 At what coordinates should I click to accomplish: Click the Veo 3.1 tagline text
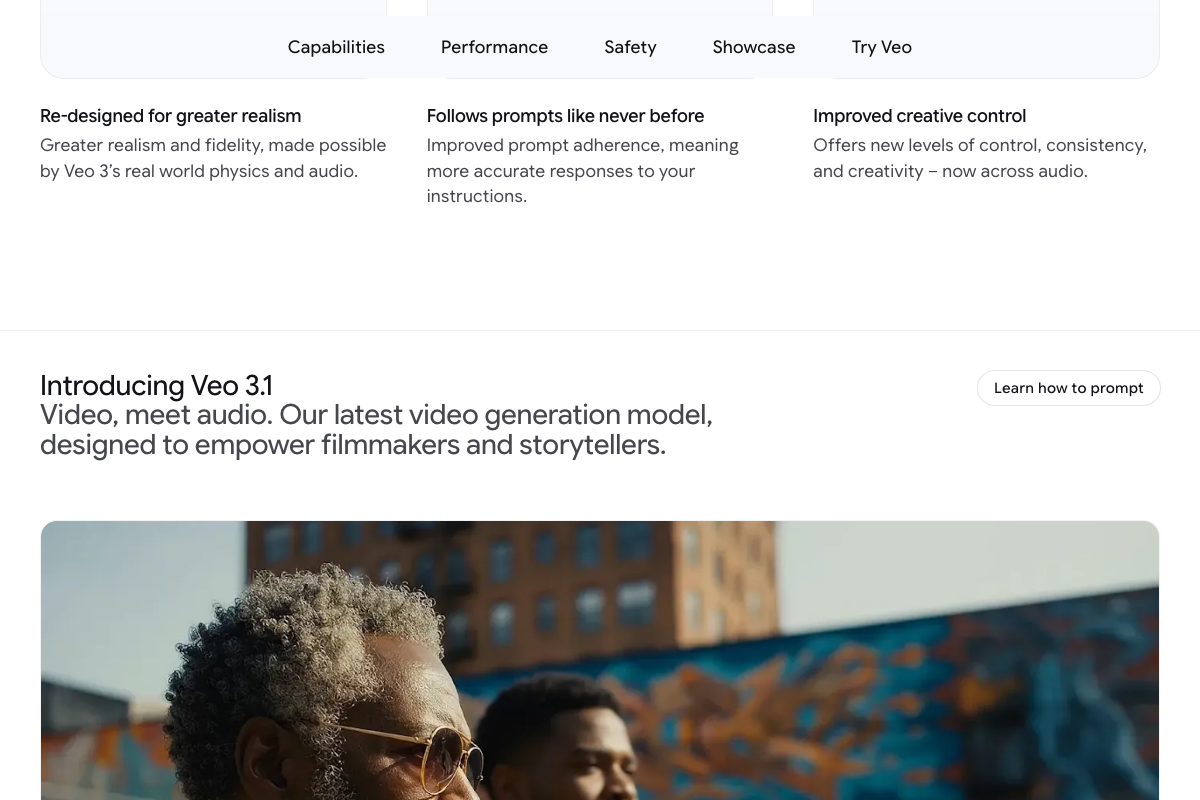(x=376, y=429)
